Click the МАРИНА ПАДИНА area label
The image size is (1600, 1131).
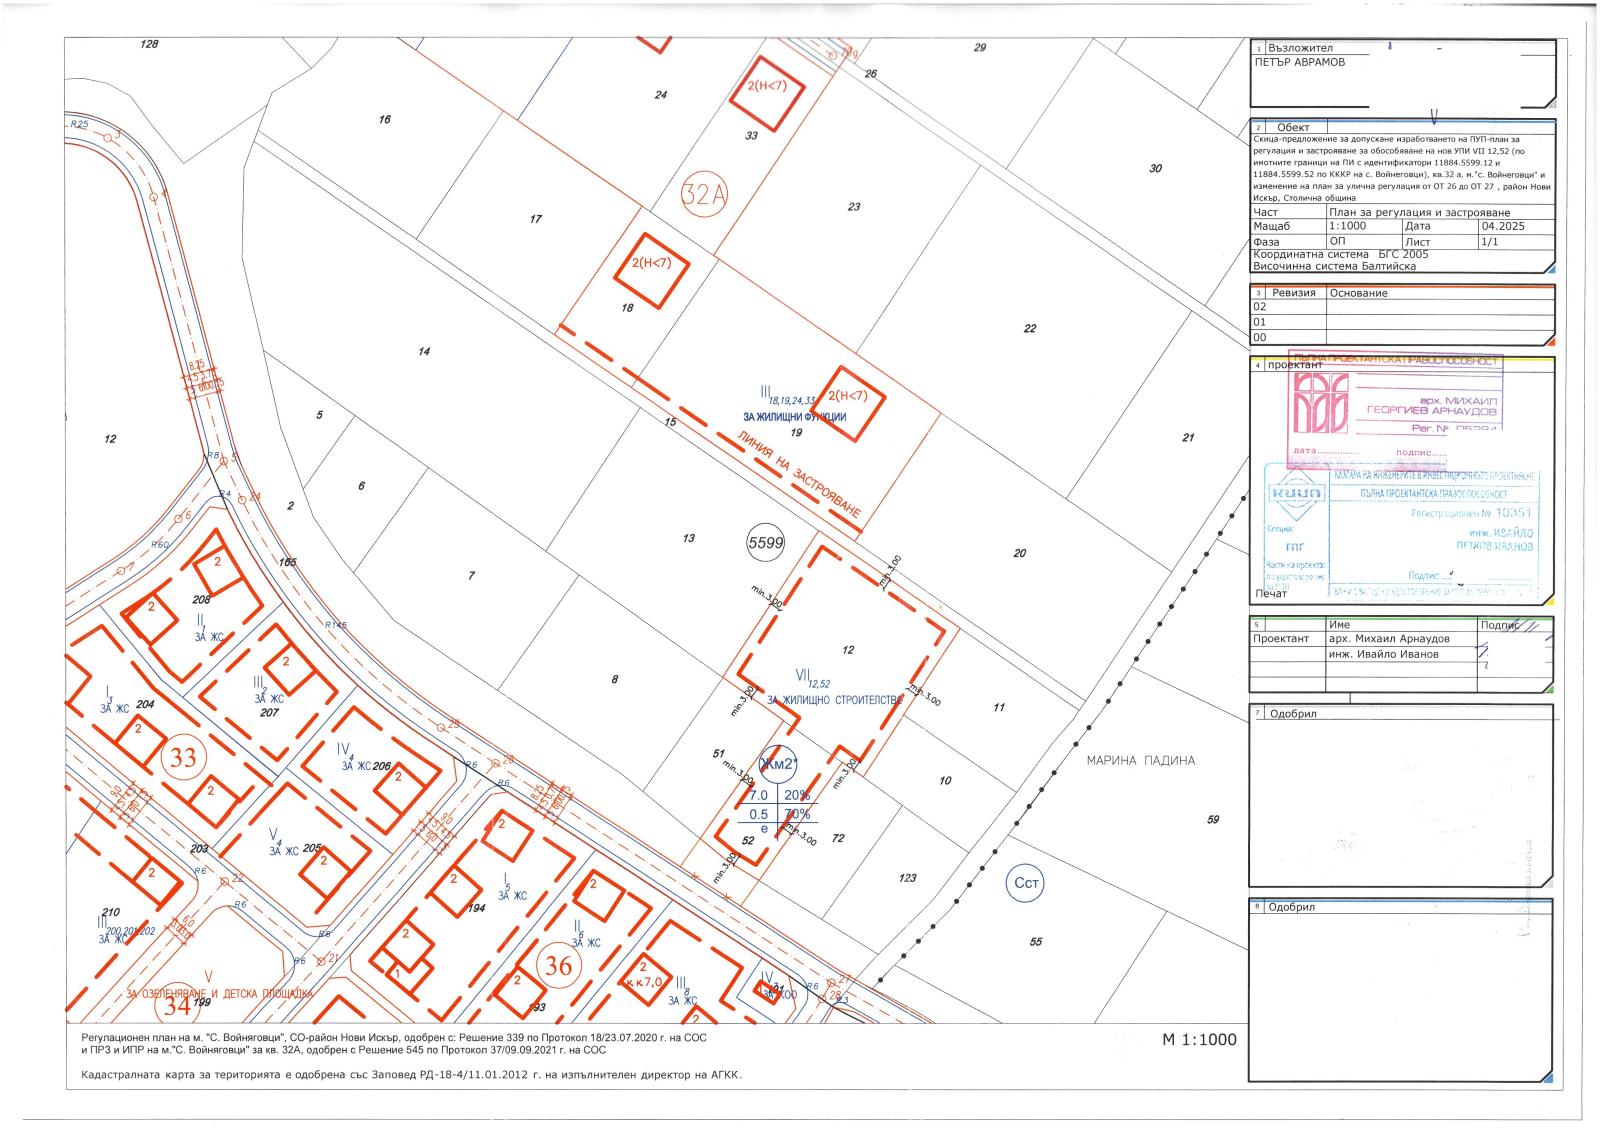[x=1141, y=760]
